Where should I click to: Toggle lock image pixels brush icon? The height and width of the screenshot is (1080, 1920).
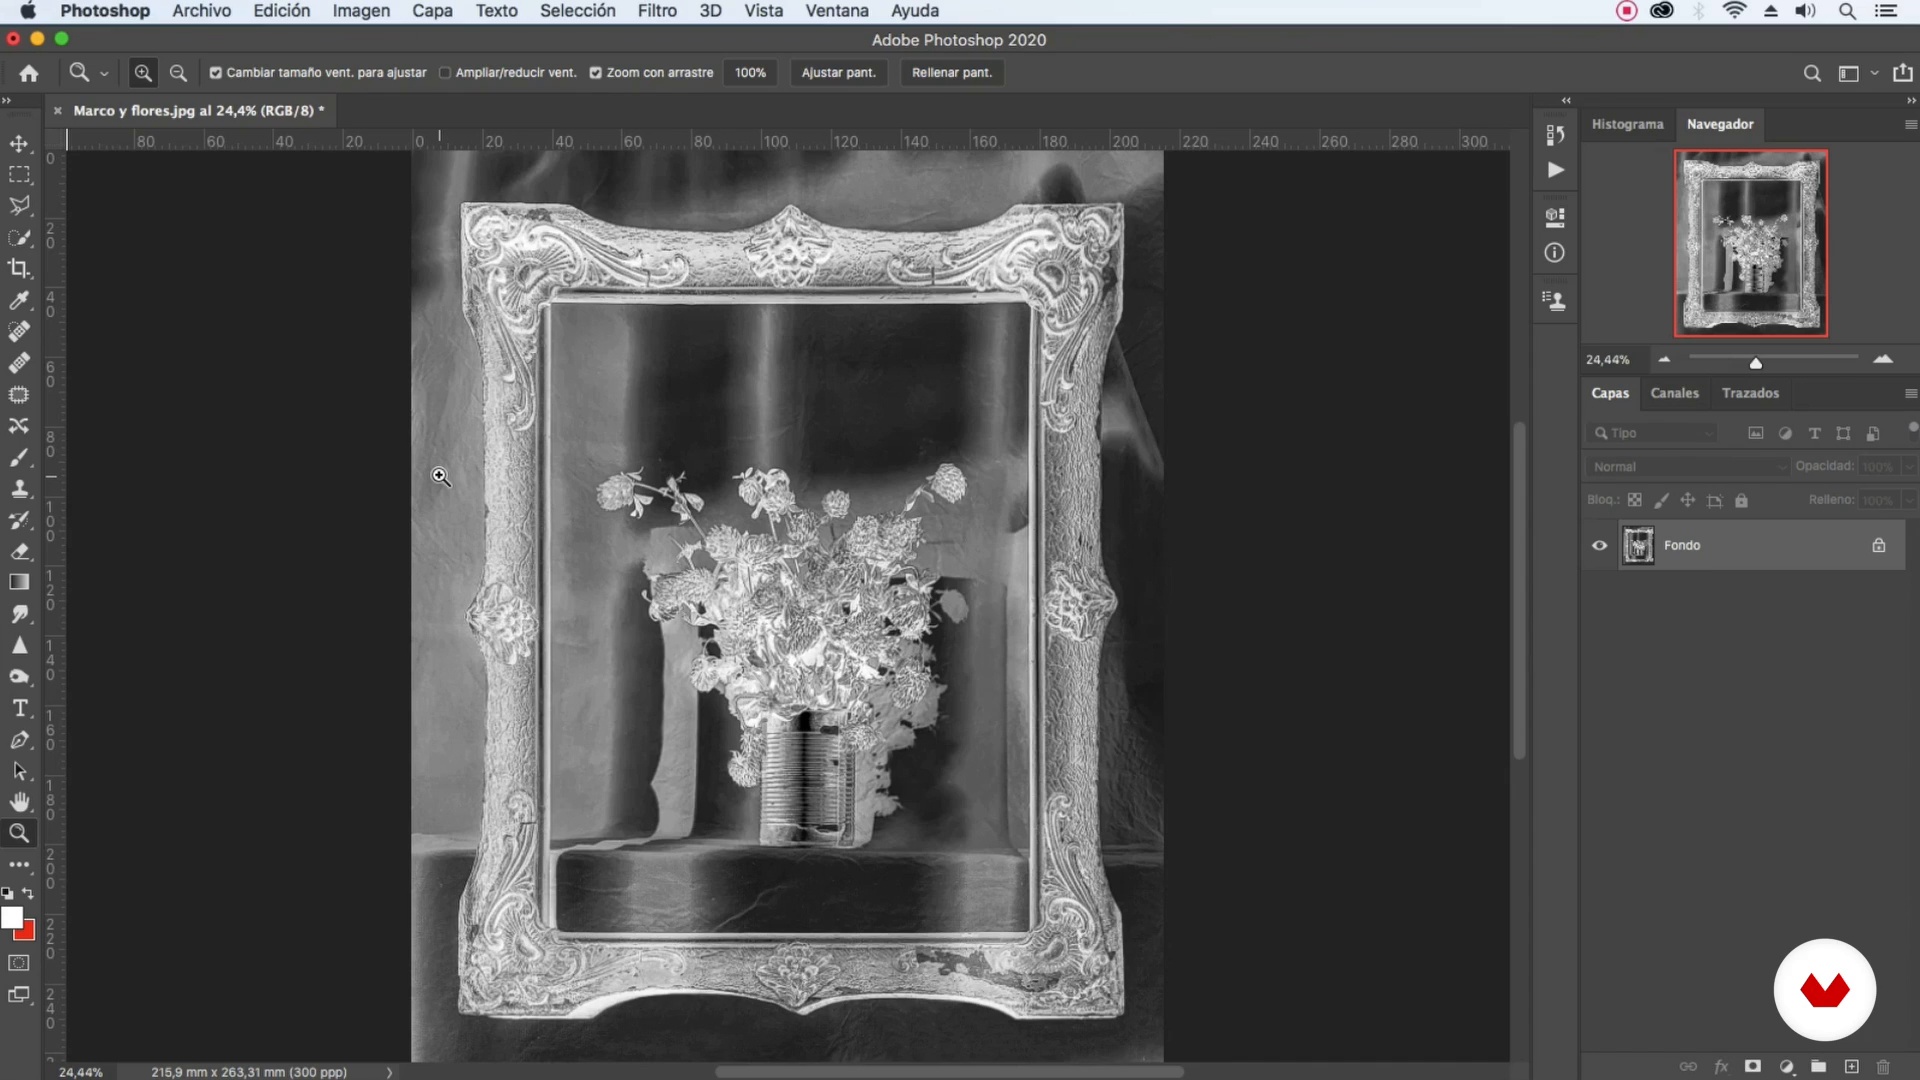1661,500
